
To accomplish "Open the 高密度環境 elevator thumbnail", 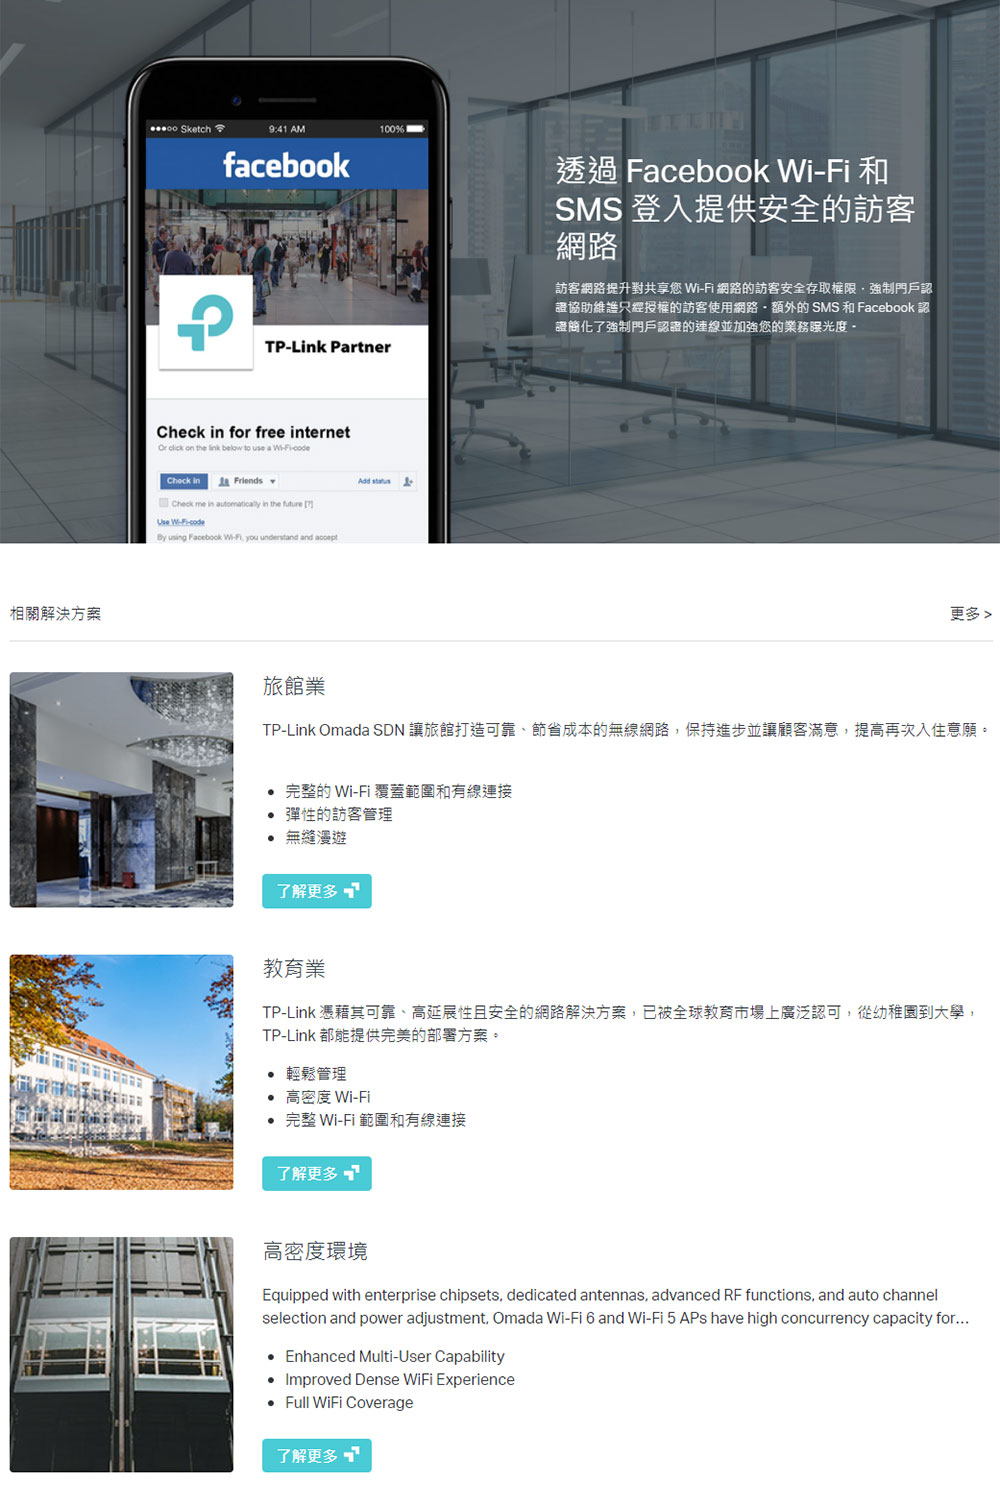I will pos(121,1354).
